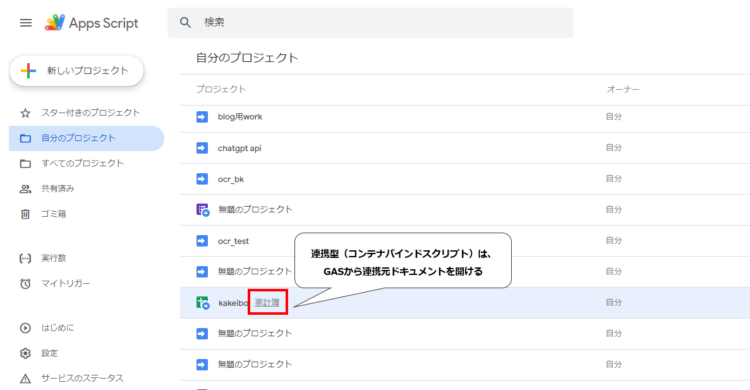Open the chatgpt api project name
Viewport: 750px width, 390px height.
click(240, 148)
